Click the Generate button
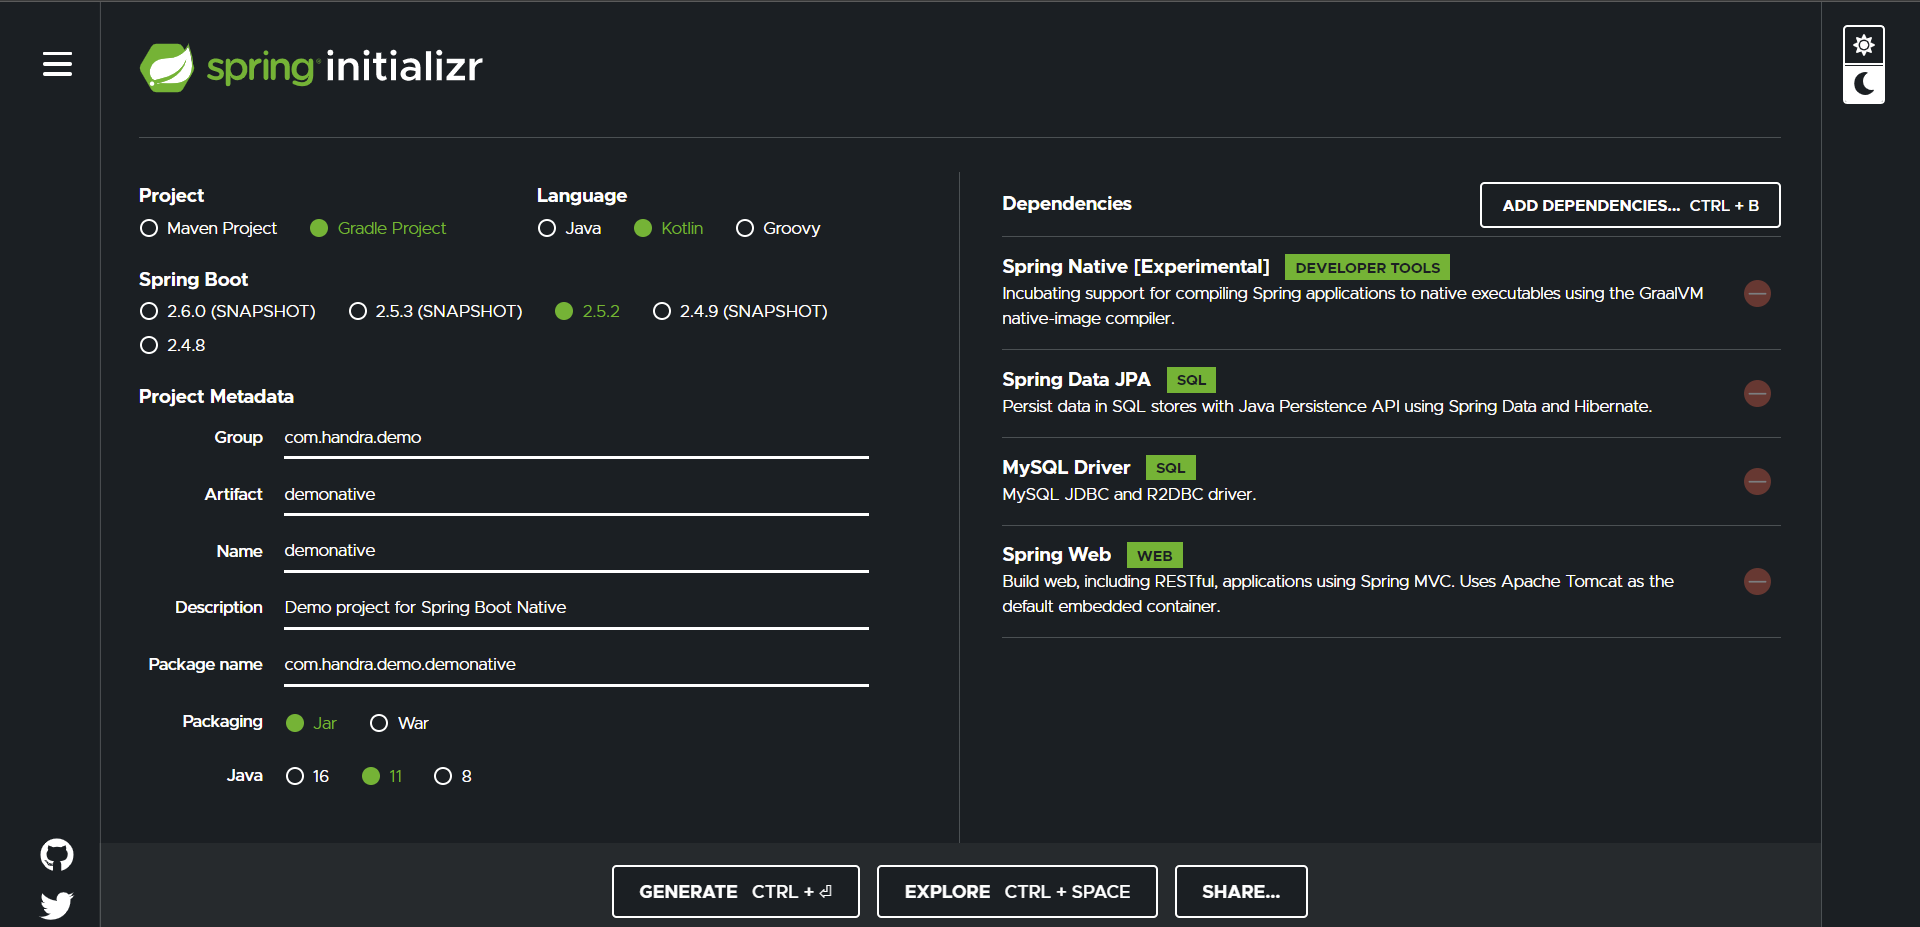The image size is (1920, 927). [736, 891]
